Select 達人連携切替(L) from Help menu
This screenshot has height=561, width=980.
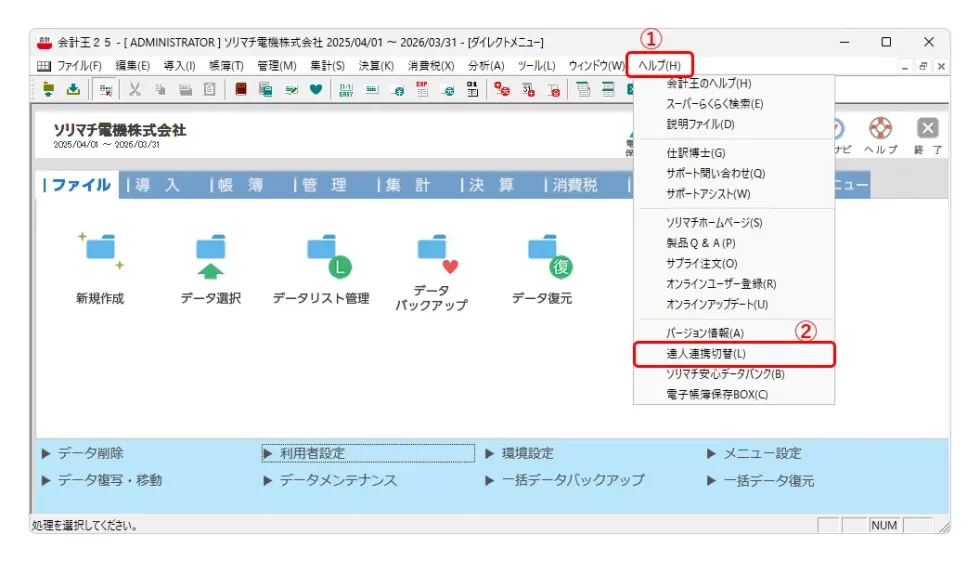coord(734,354)
